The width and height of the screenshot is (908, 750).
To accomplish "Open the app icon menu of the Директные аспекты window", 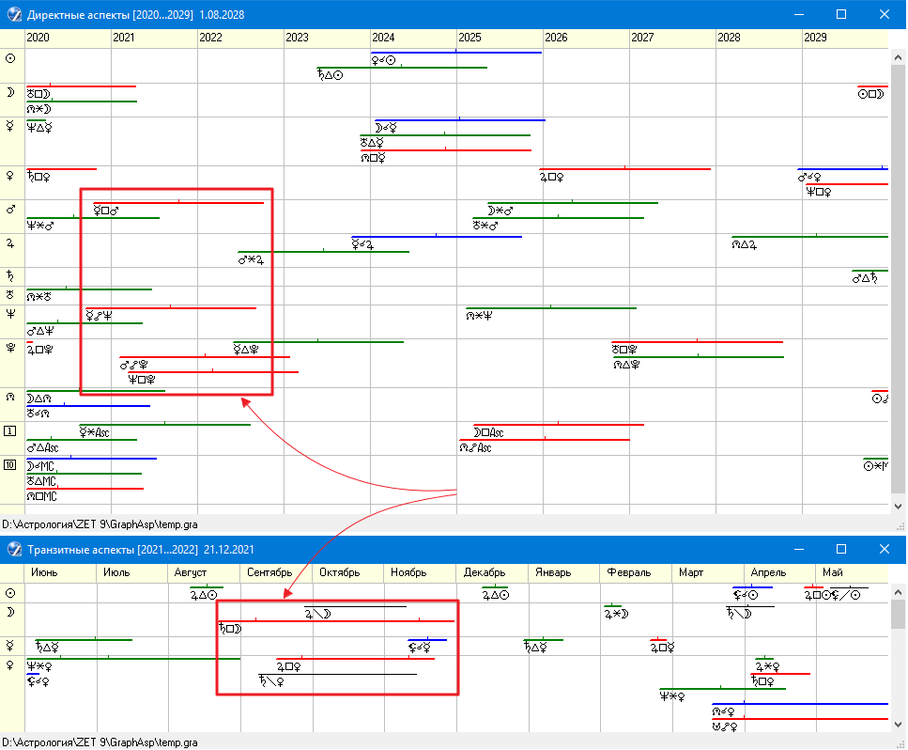I will (14, 14).
